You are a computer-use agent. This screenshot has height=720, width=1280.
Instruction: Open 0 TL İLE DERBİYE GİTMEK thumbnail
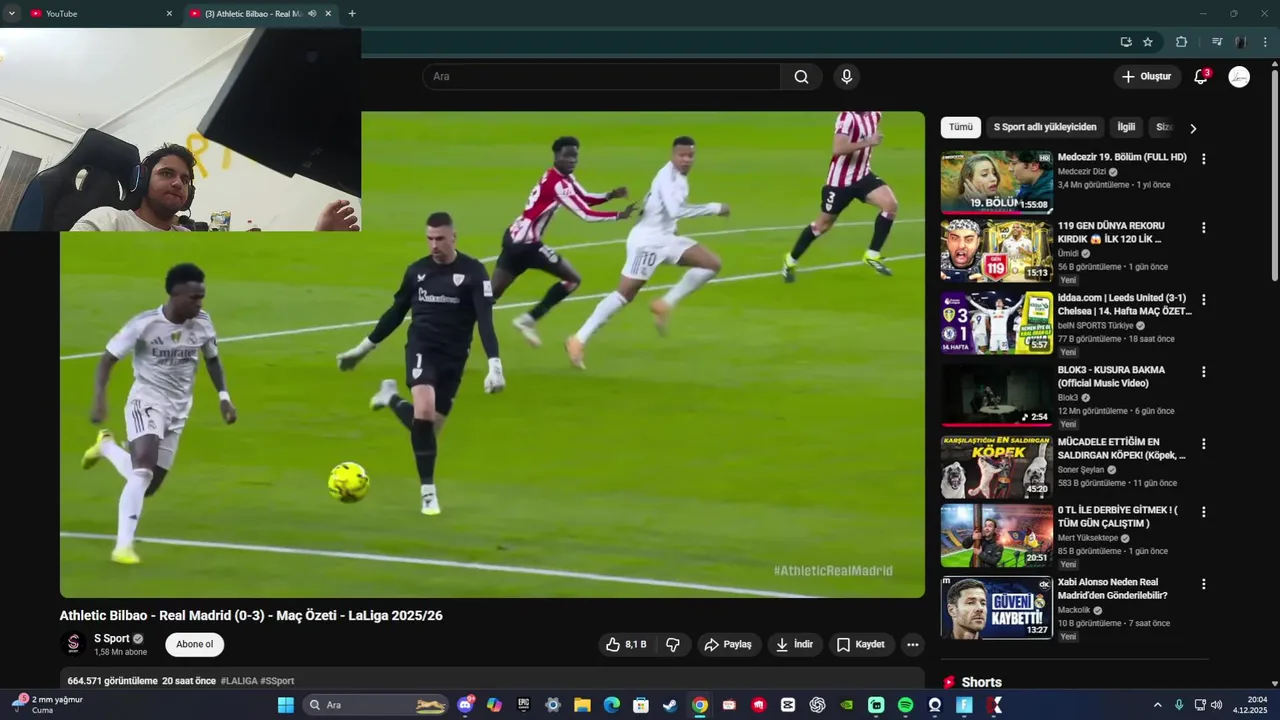[x=997, y=536]
